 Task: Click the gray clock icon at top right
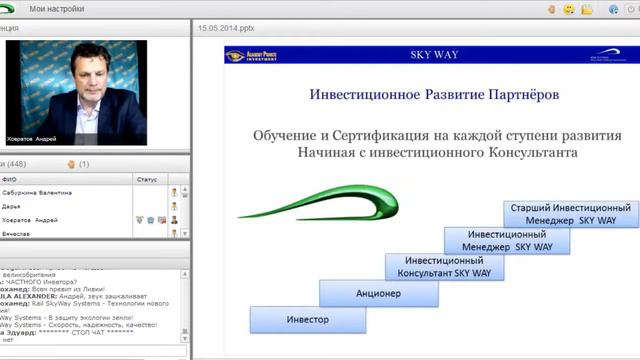[x=631, y=9]
